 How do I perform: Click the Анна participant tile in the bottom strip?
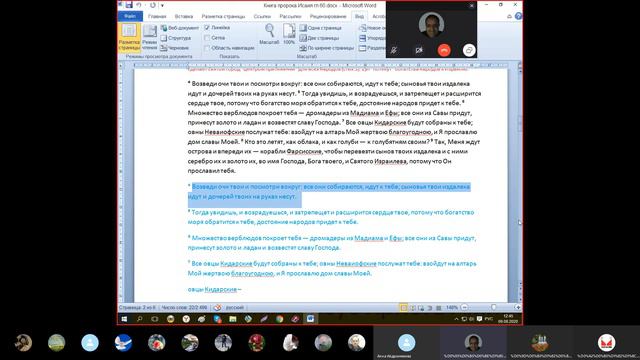click(407, 342)
